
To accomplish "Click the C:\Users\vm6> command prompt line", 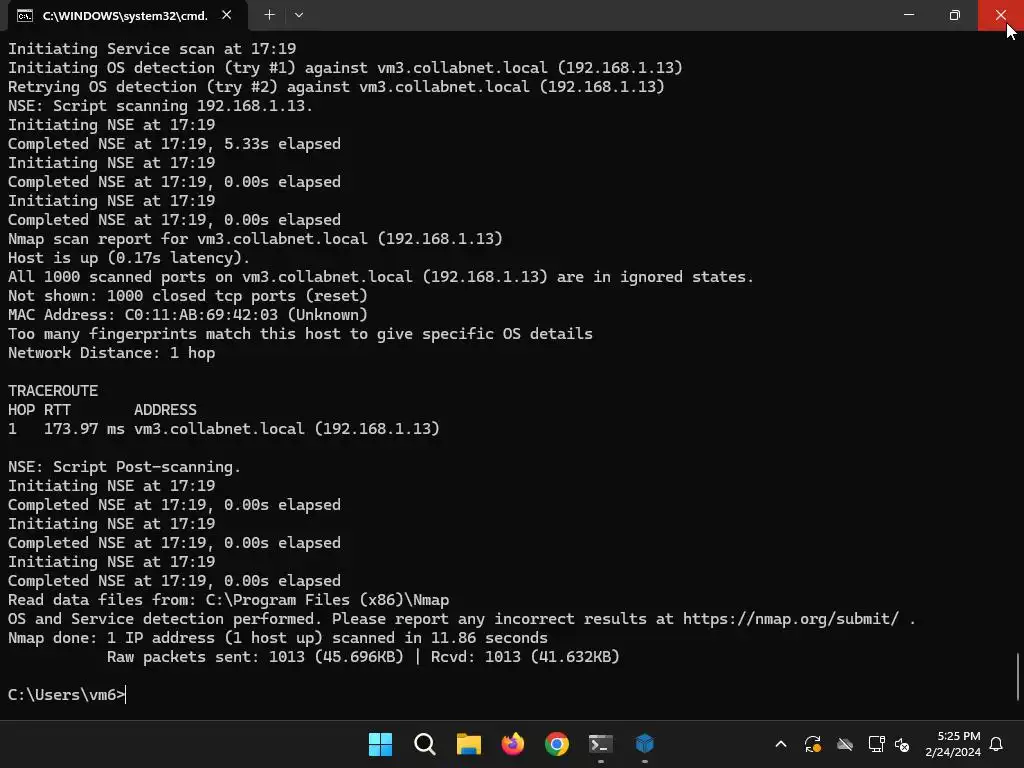I will 66,694.
